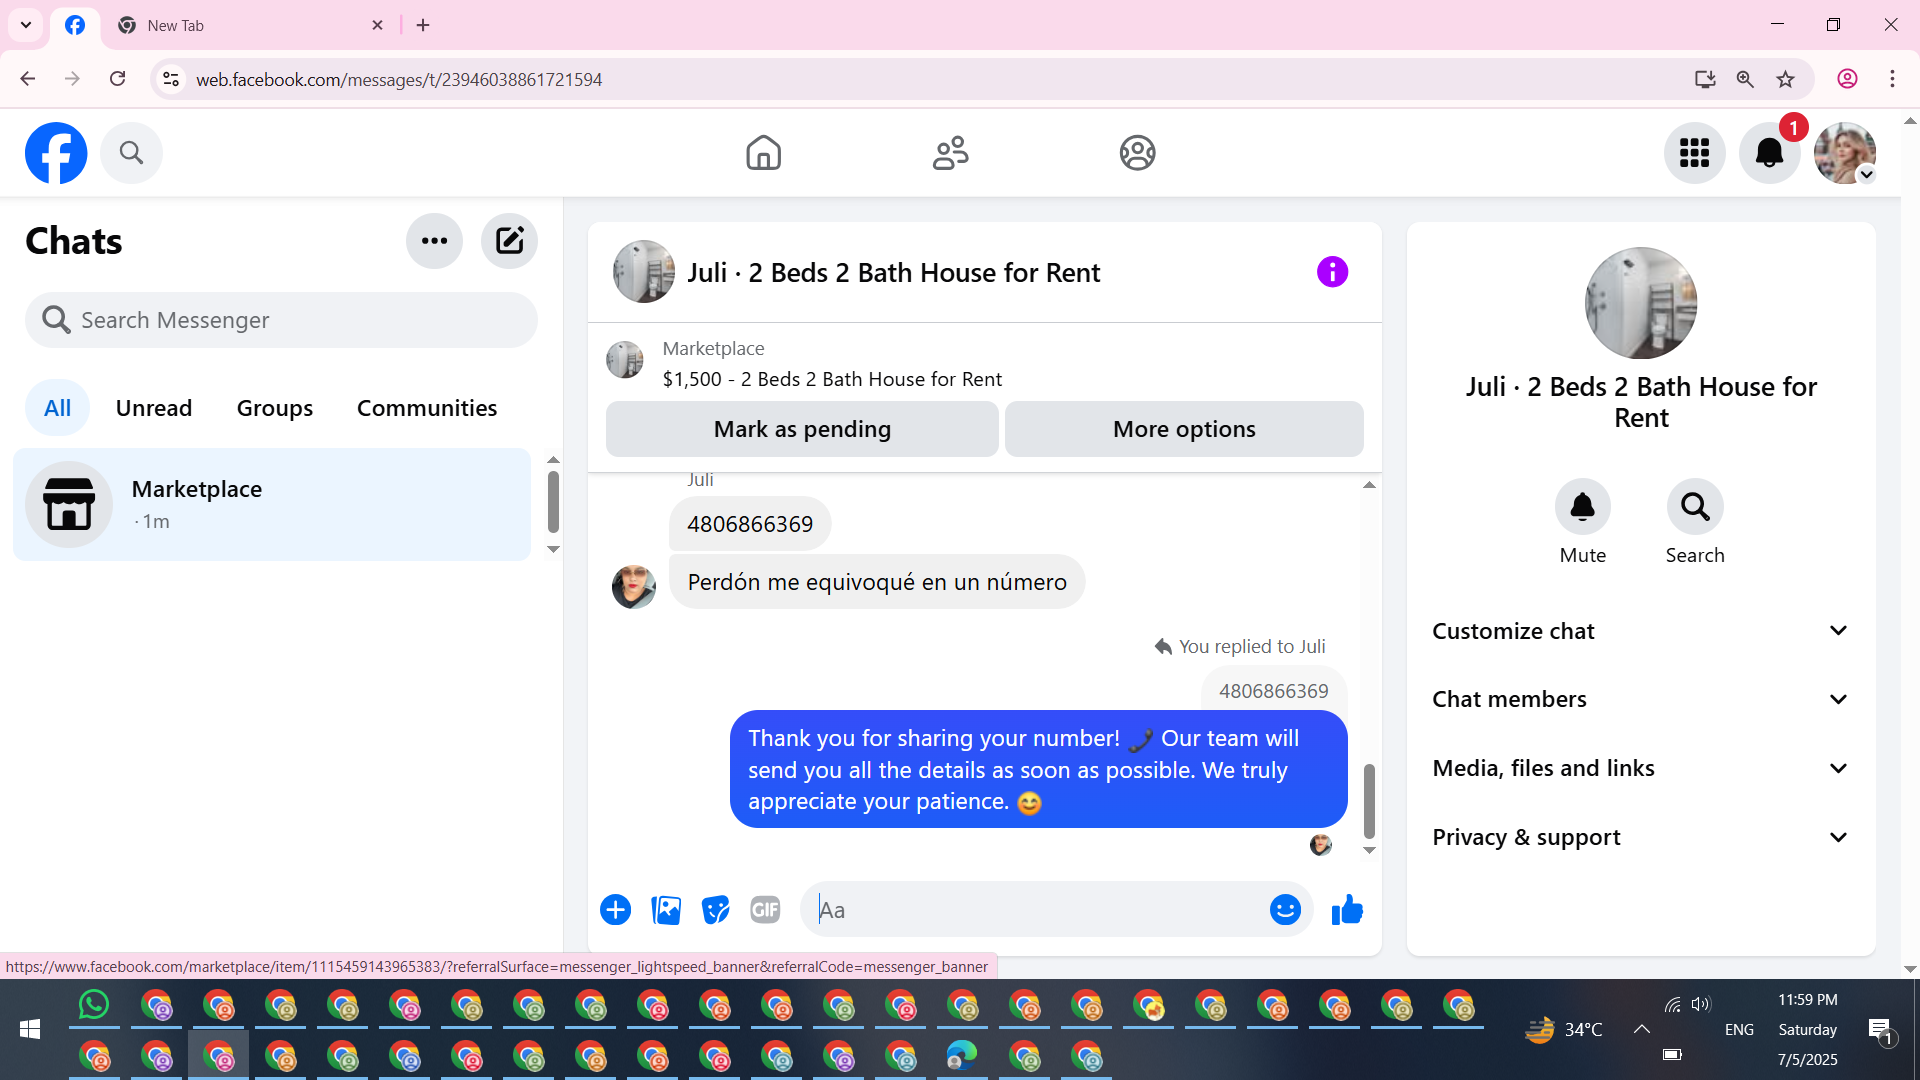The image size is (1920, 1080).
Task: Toggle conversation information panel icon
Action: 1332,272
